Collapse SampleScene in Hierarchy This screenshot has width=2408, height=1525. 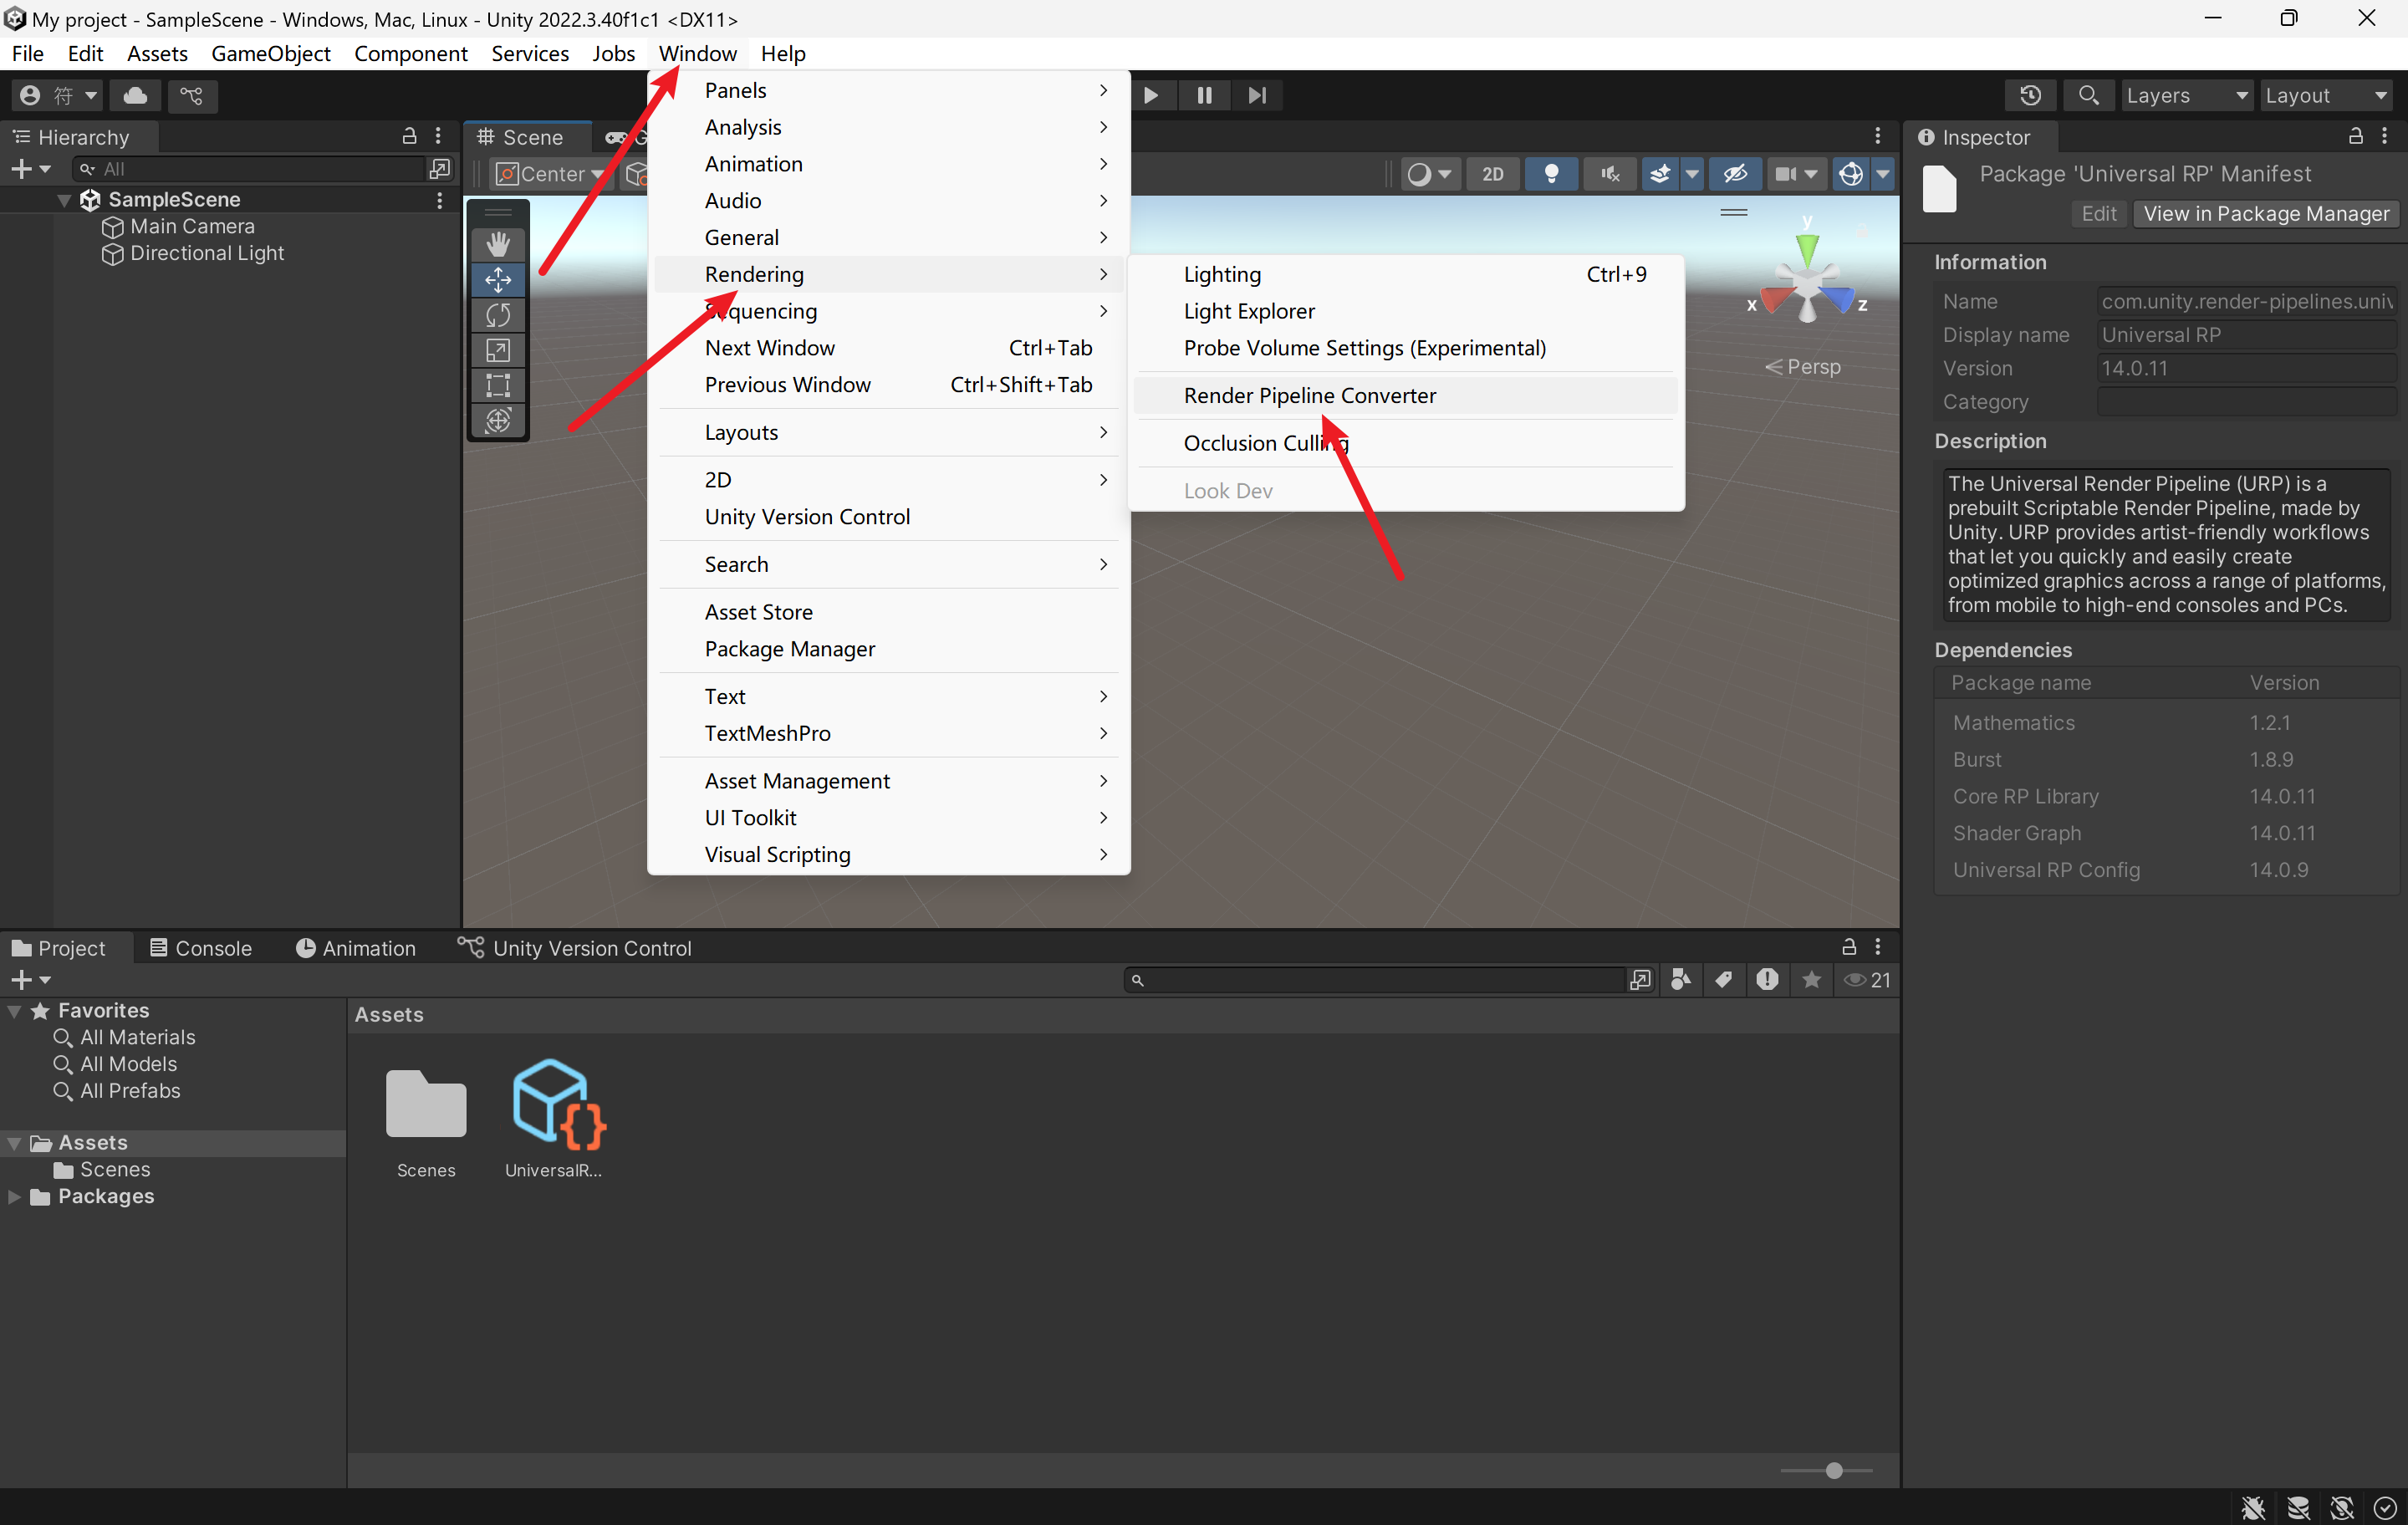point(64,200)
